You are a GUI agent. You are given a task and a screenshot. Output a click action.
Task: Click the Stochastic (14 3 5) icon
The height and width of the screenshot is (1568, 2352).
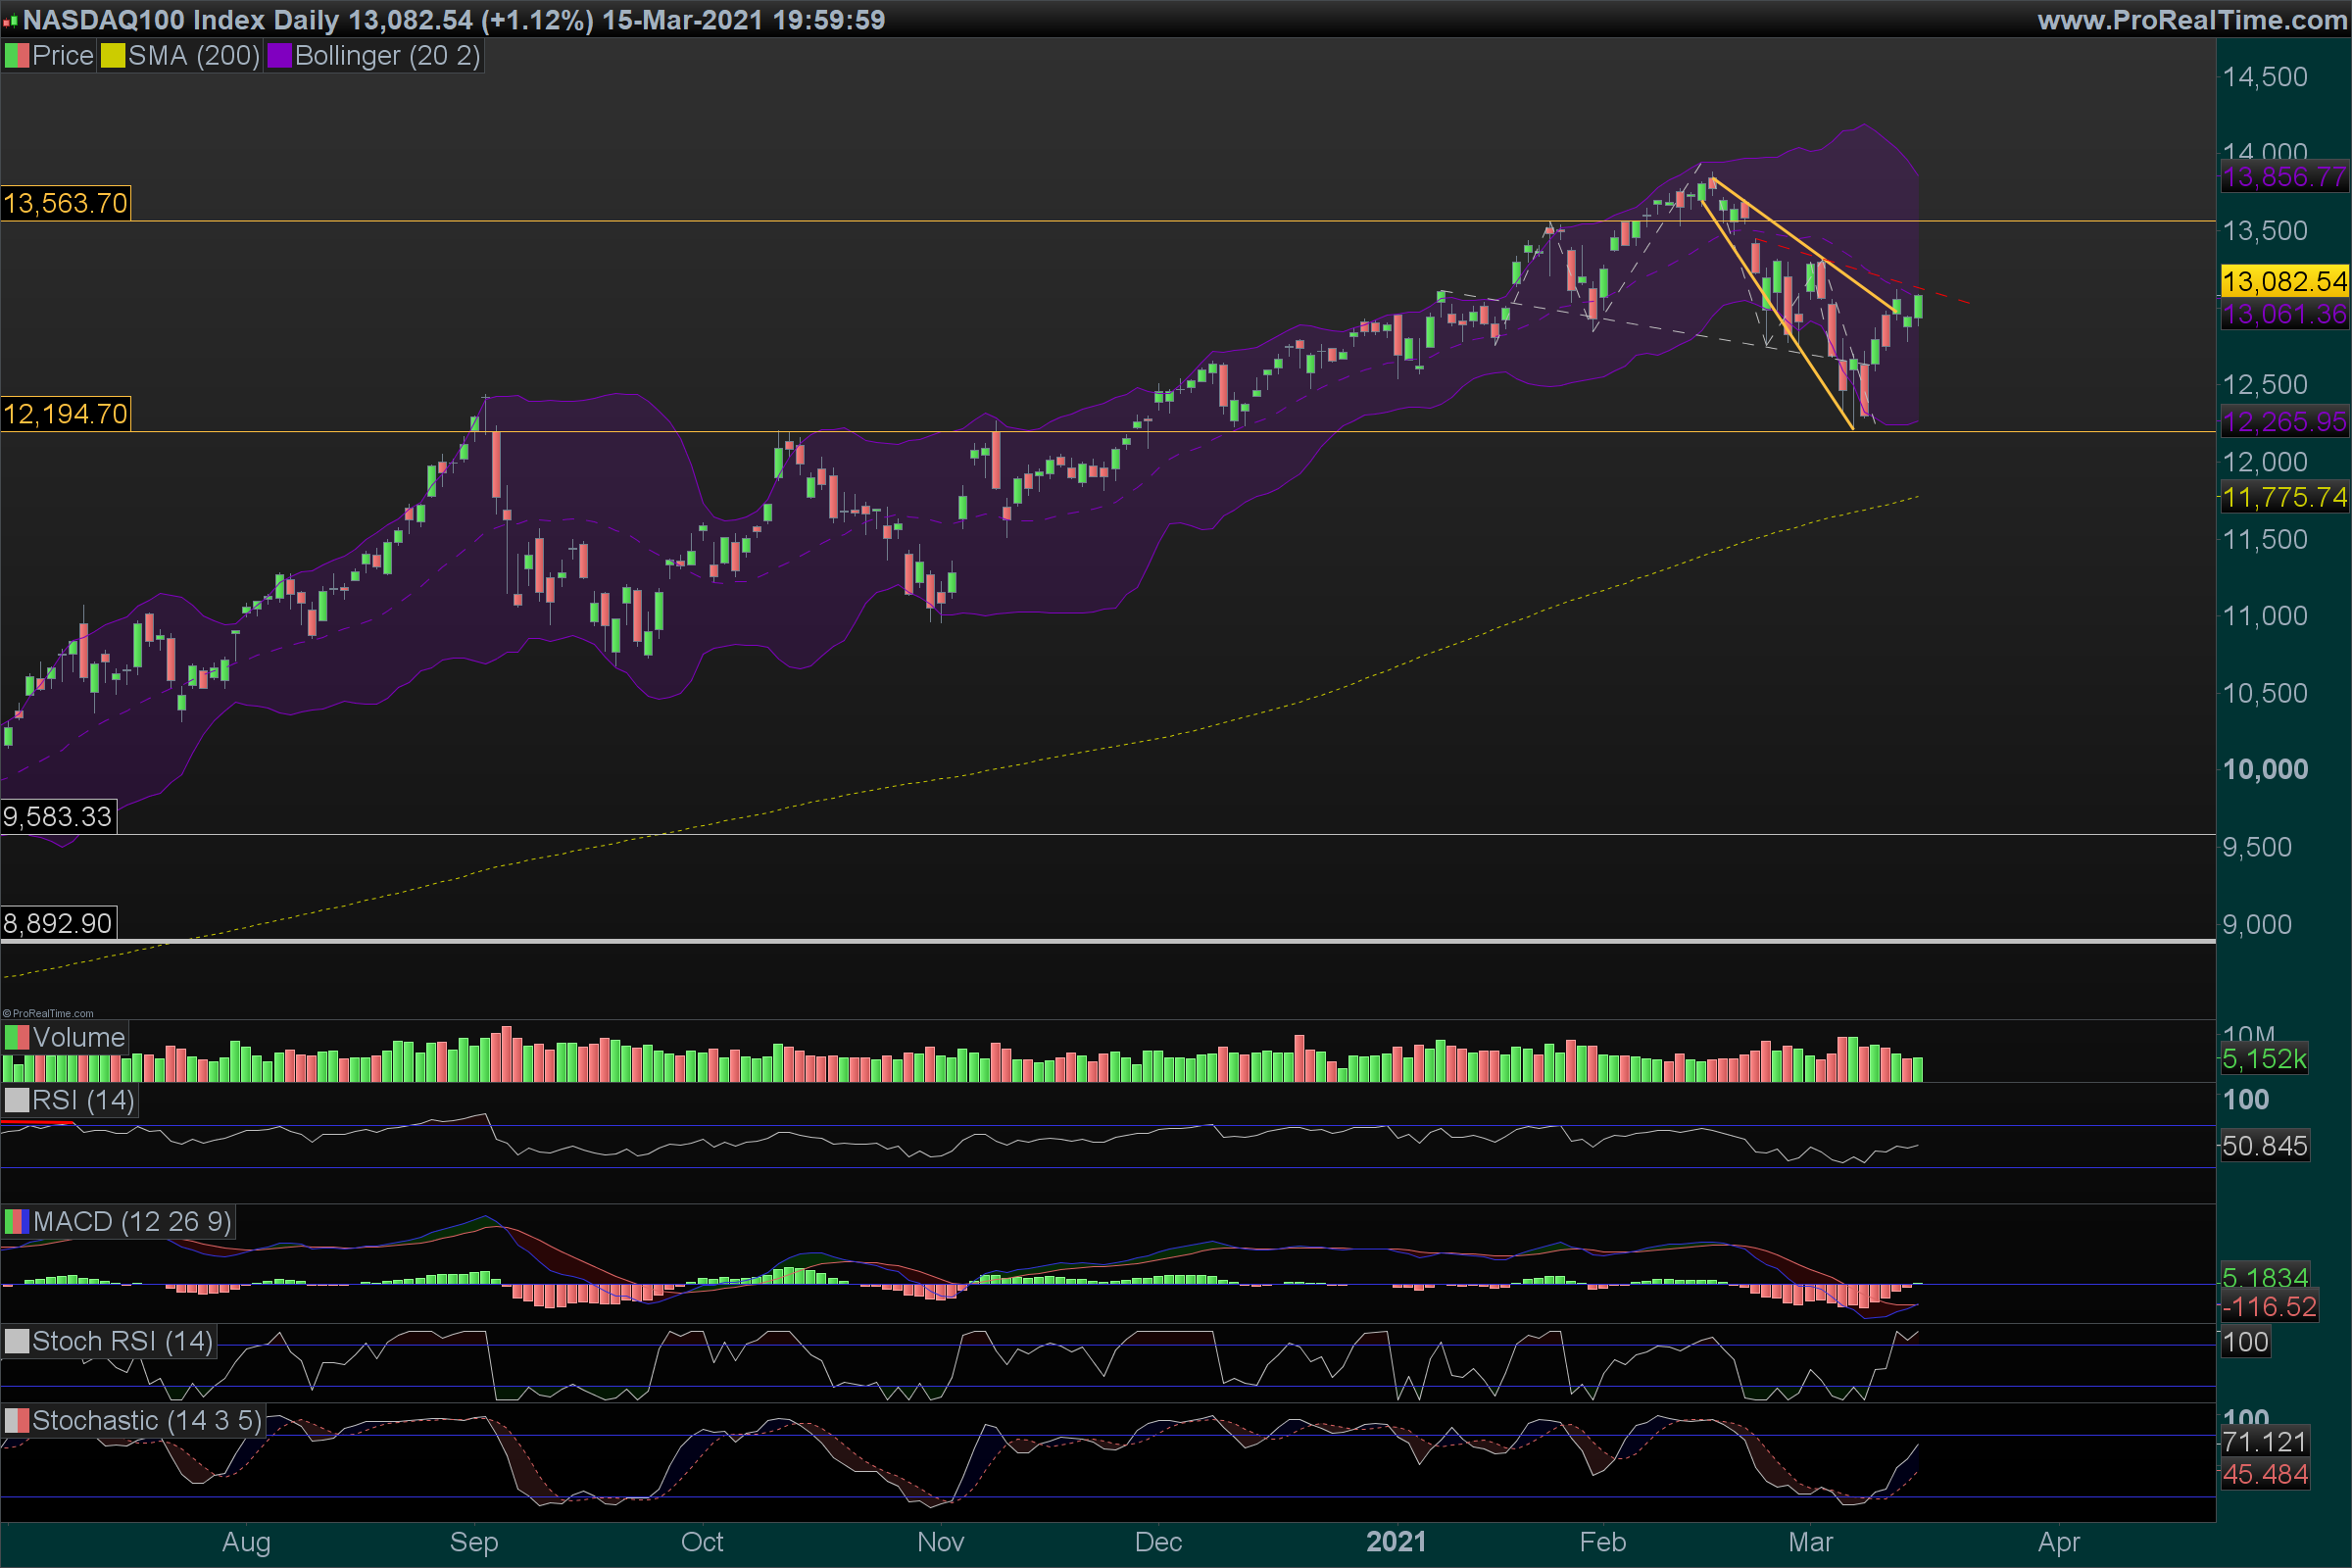(x=16, y=1420)
